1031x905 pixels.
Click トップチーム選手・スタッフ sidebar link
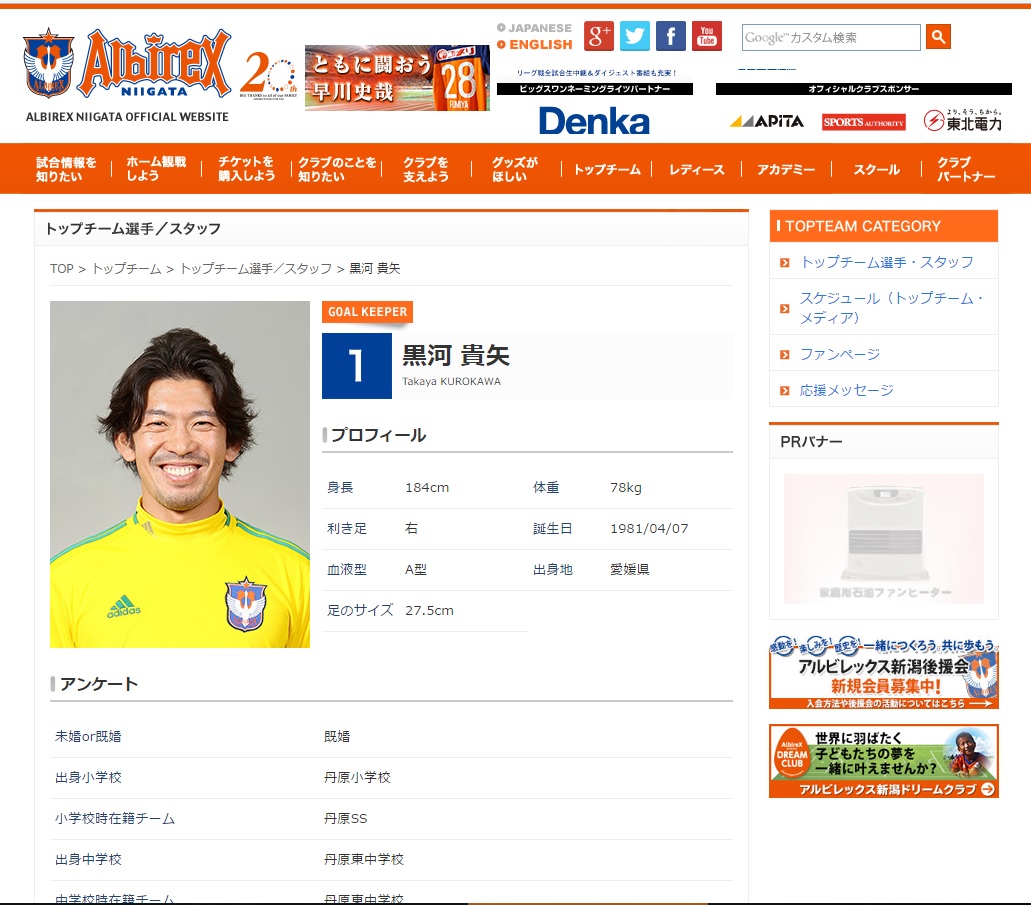pyautogui.click(x=886, y=262)
